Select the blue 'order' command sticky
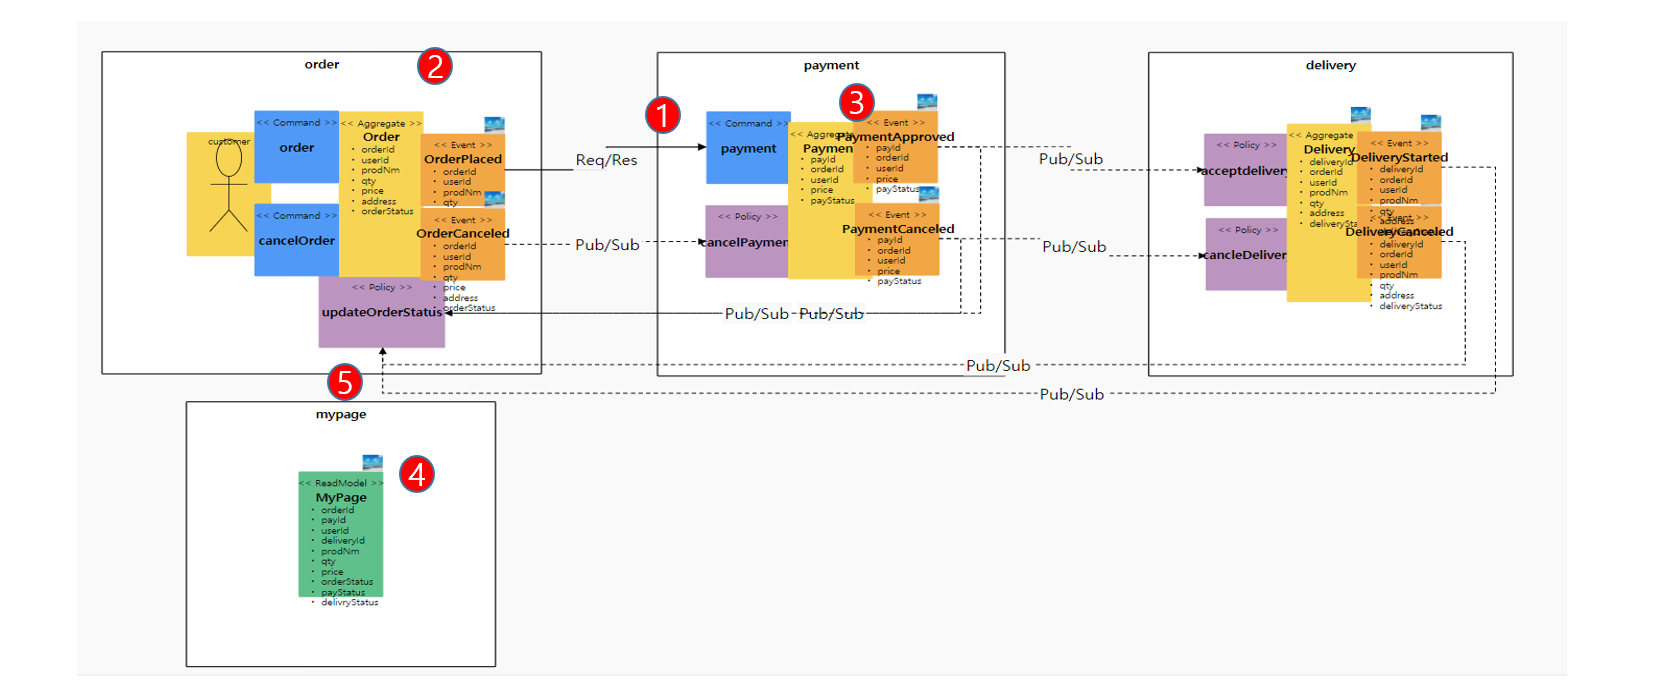The width and height of the screenshot is (1658, 682). tap(296, 146)
